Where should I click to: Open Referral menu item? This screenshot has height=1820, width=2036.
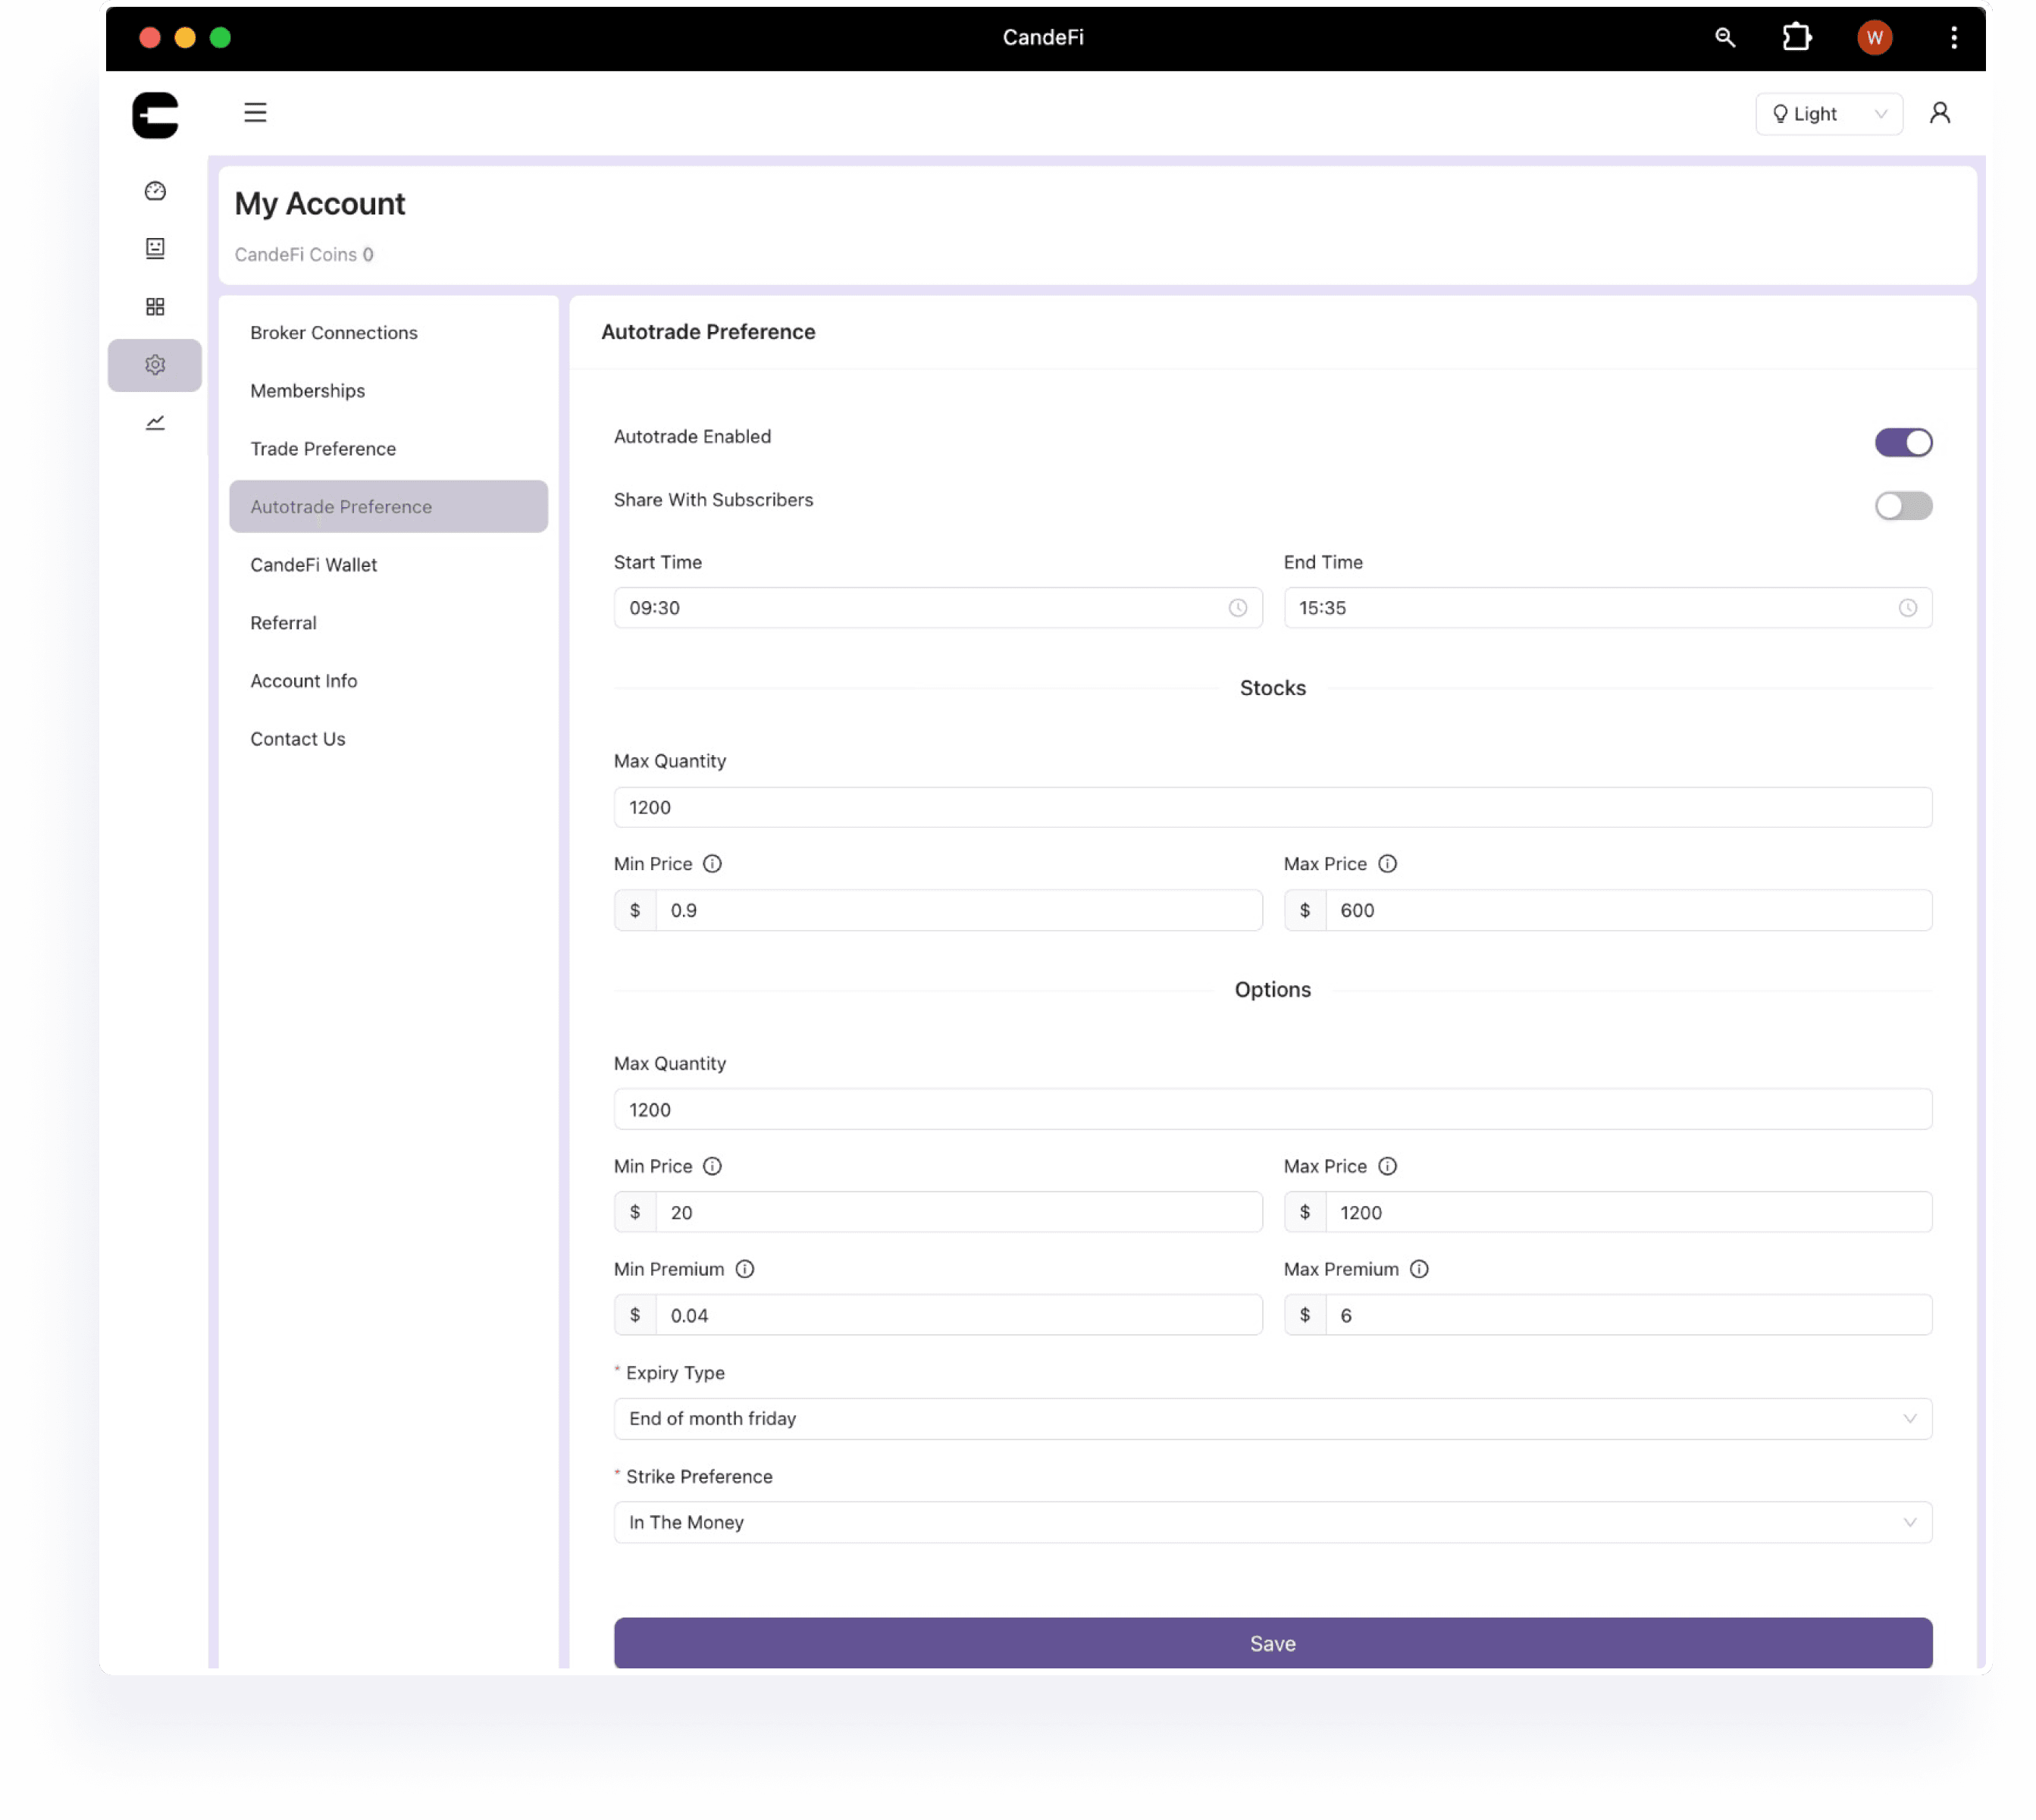pyautogui.click(x=388, y=623)
